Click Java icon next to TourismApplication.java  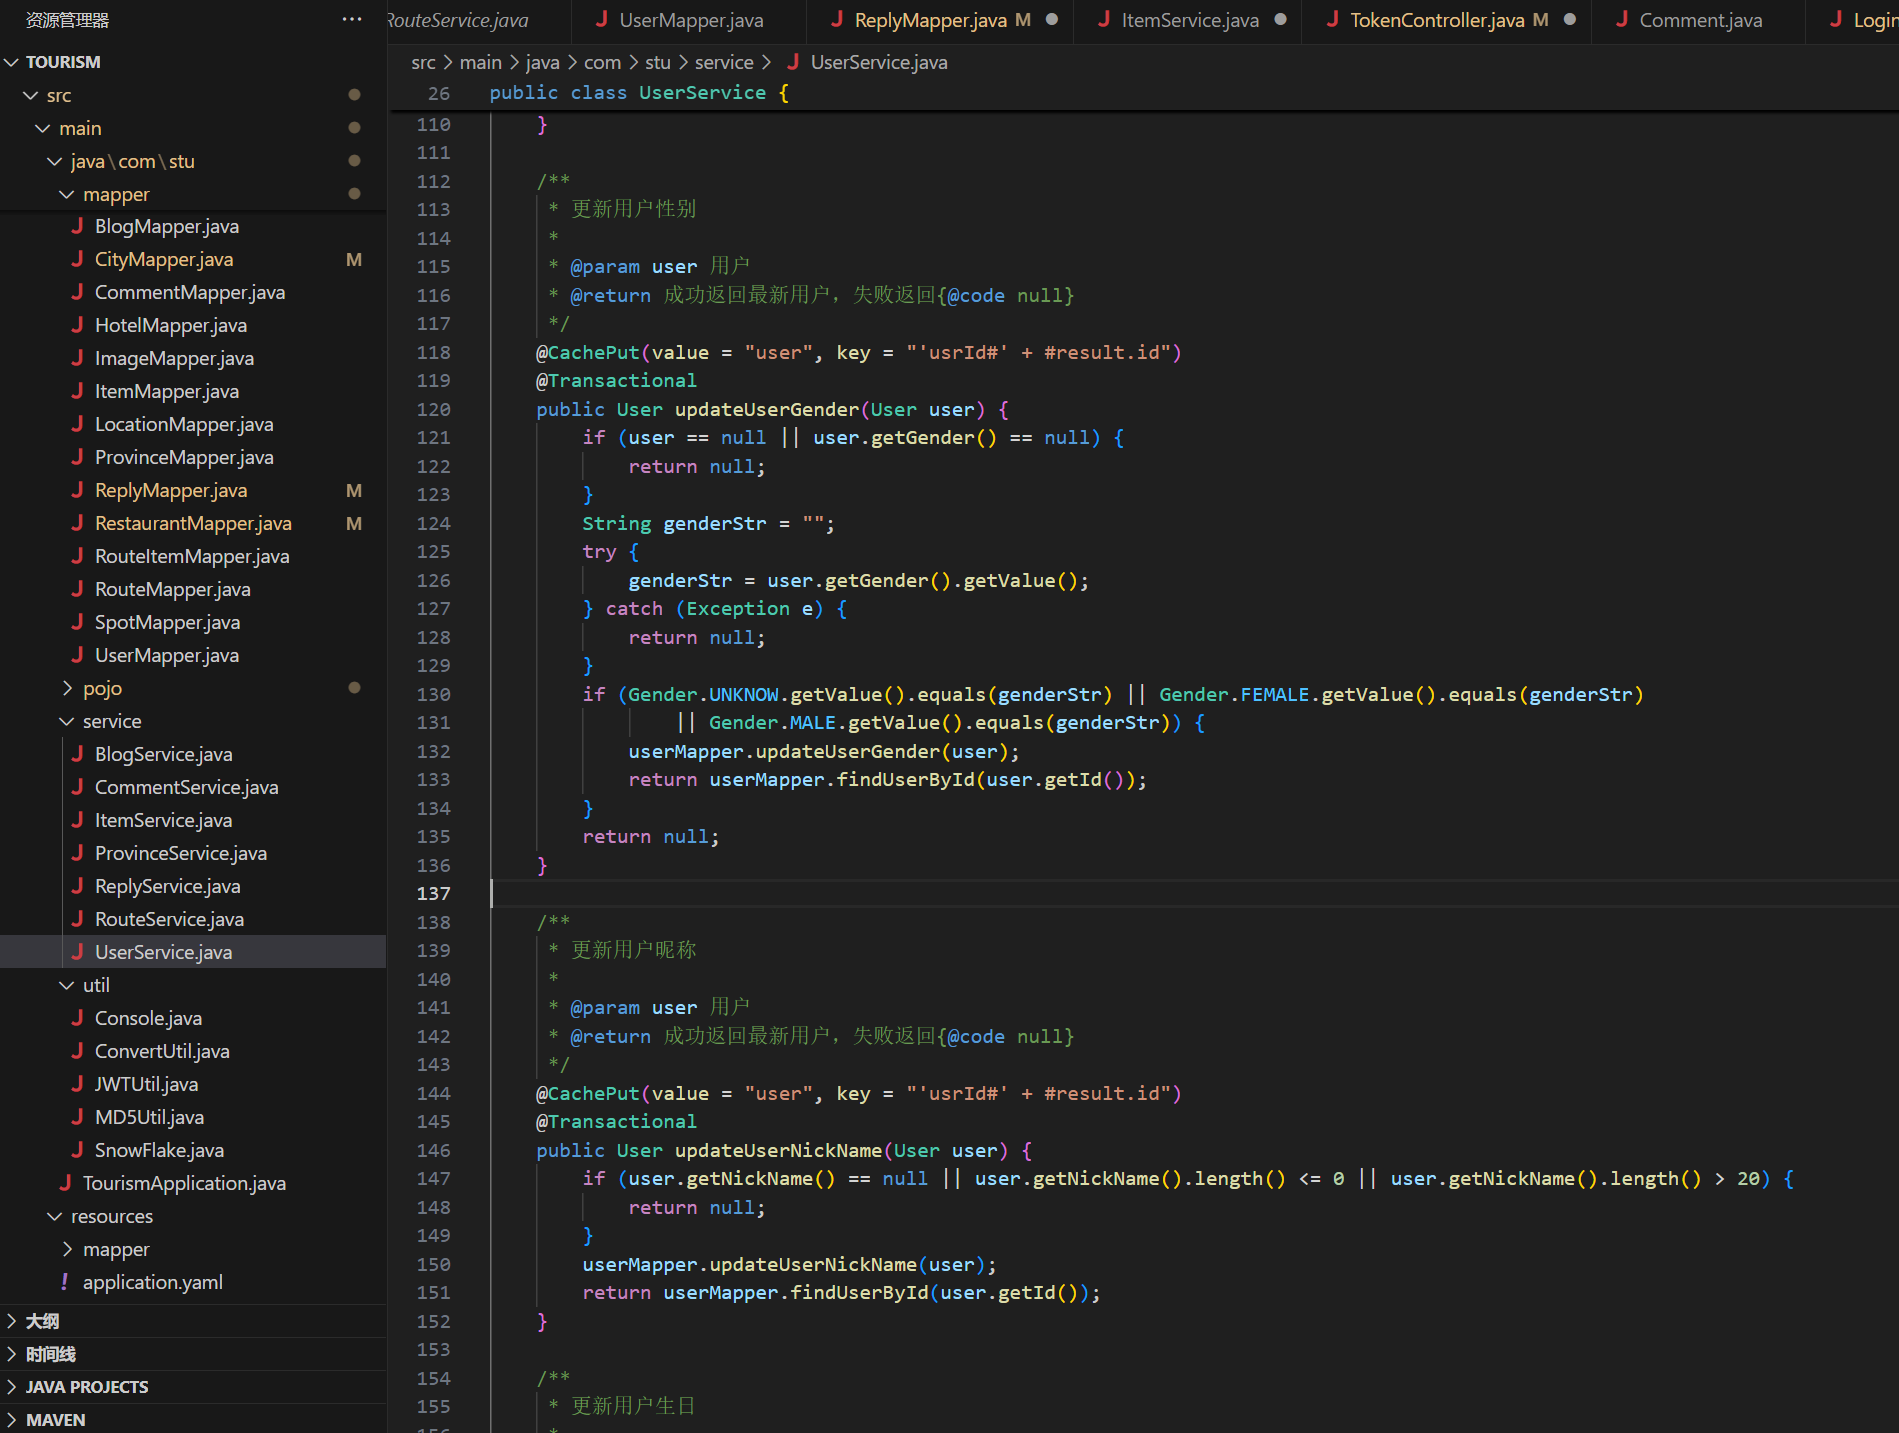pyautogui.click(x=65, y=1183)
